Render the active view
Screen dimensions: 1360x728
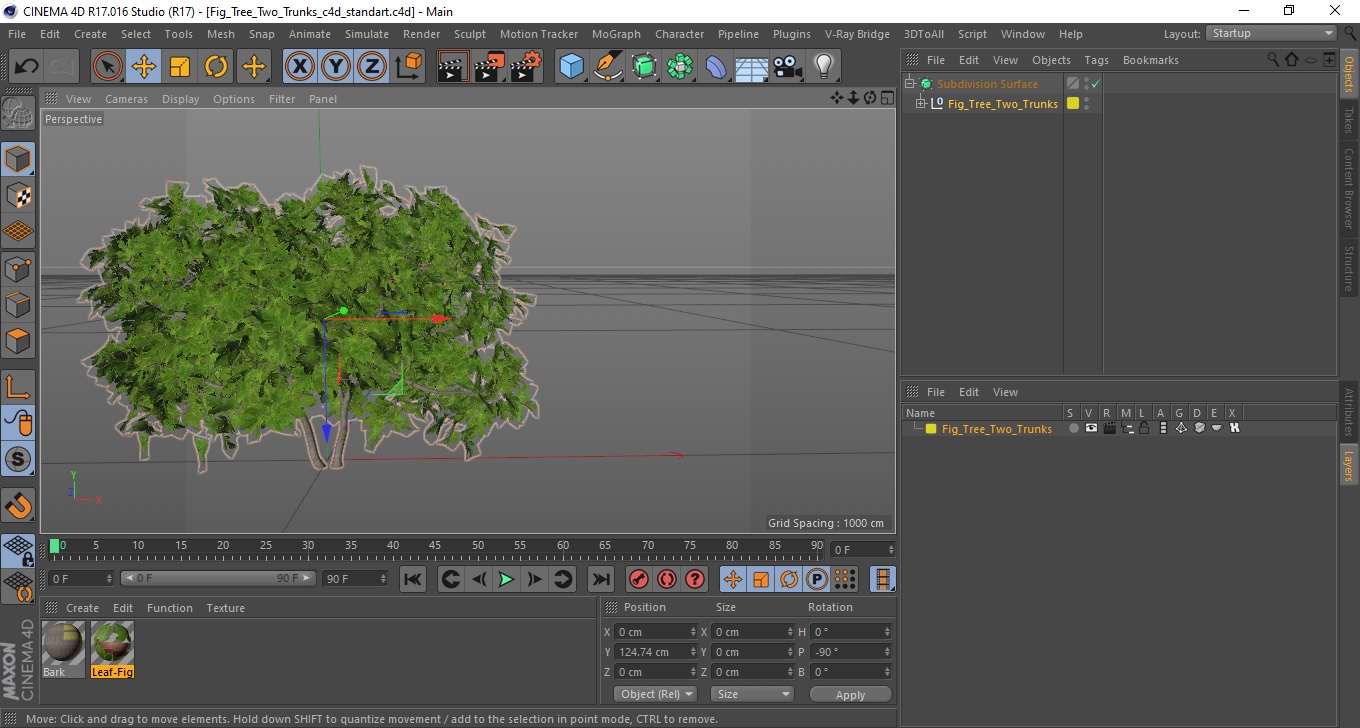(454, 67)
